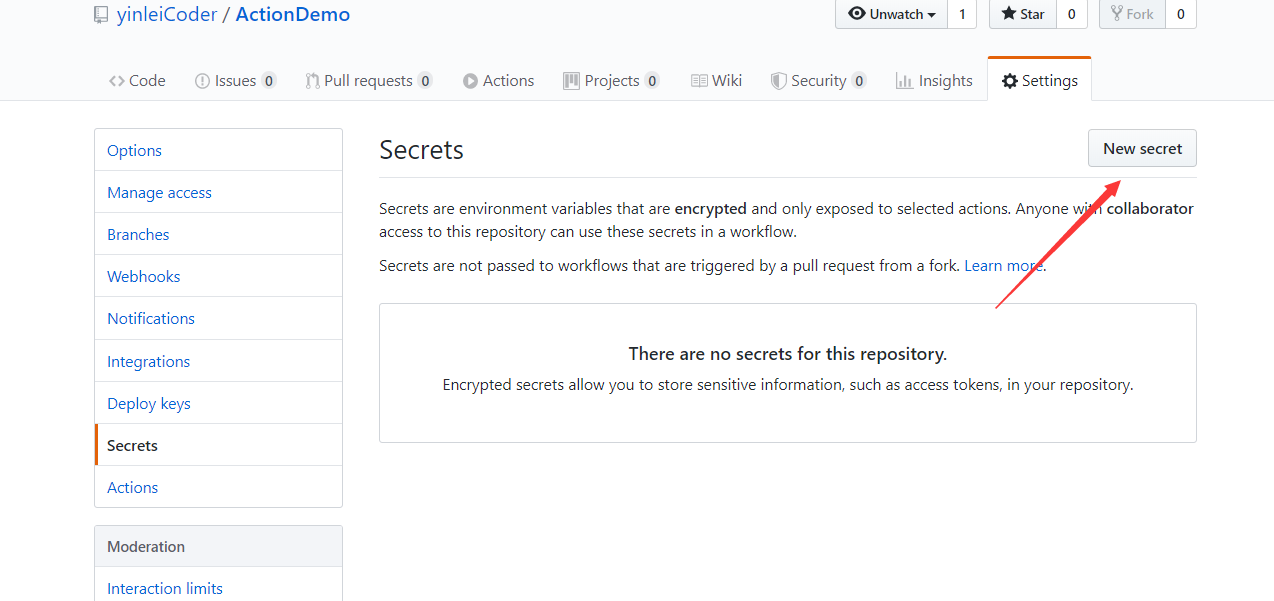This screenshot has width=1274, height=601.
Task: Click the watchers count next to Unwatch
Action: pyautogui.click(x=962, y=14)
